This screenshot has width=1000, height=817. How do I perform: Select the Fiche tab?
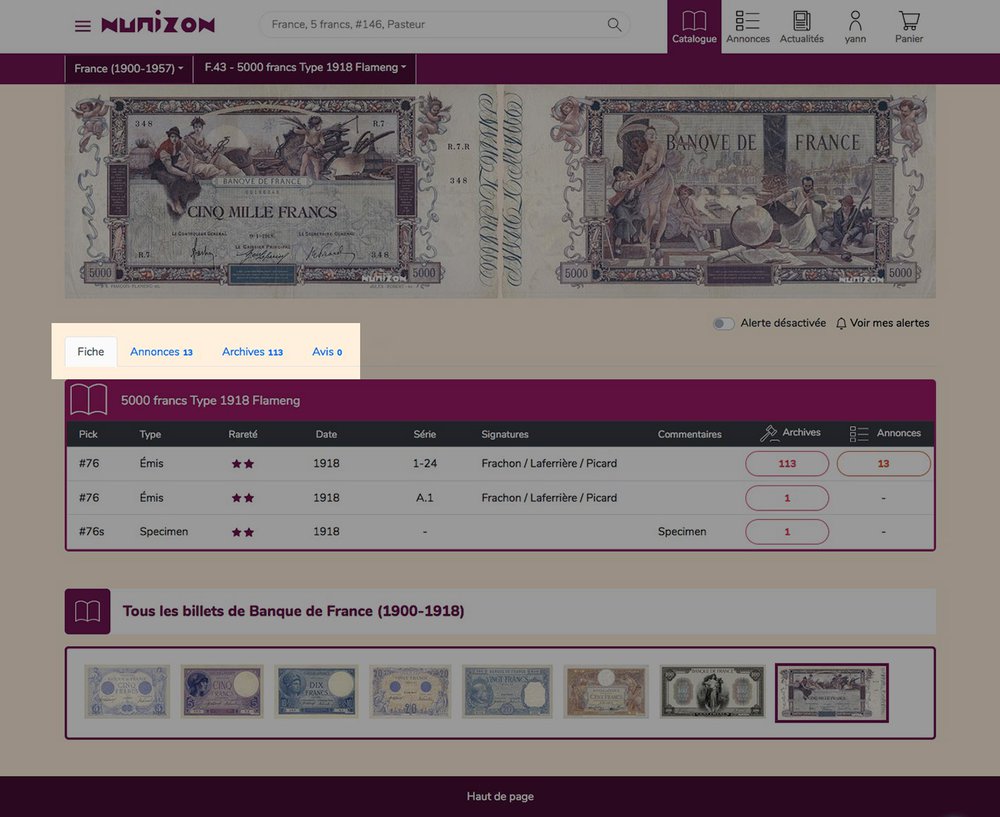point(91,351)
